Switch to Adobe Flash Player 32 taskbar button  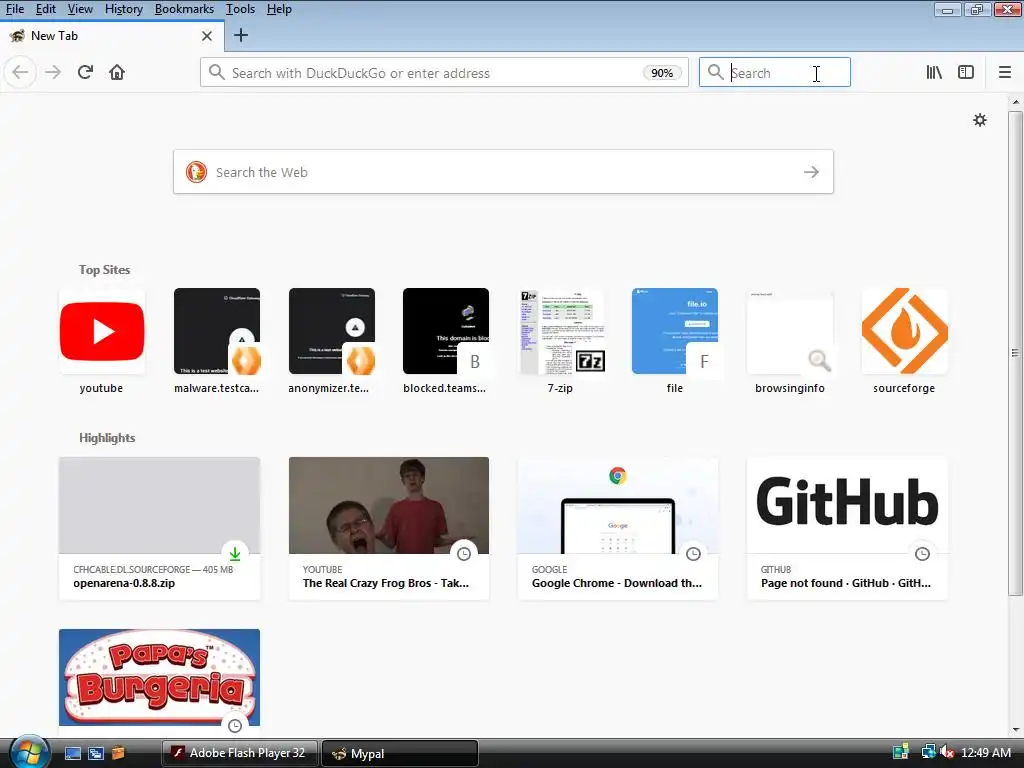[x=240, y=753]
